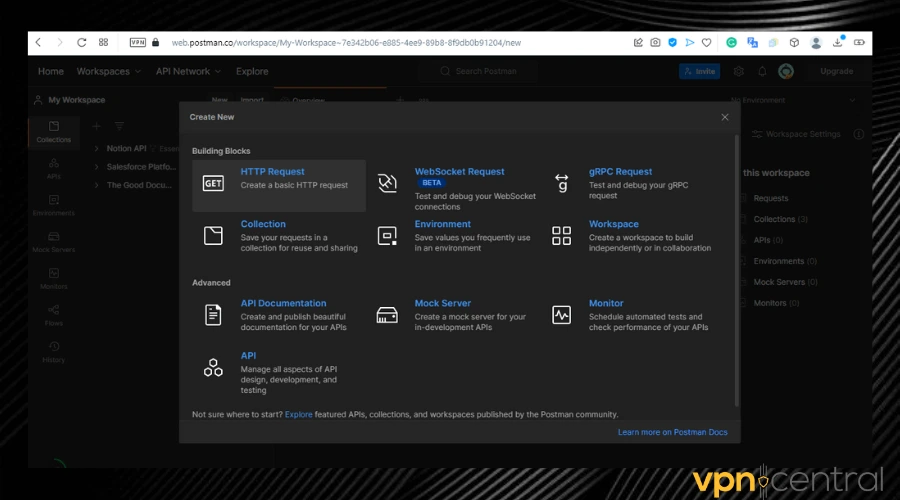Open APIs in left sidebar
This screenshot has height=500, width=900.
(x=53, y=169)
